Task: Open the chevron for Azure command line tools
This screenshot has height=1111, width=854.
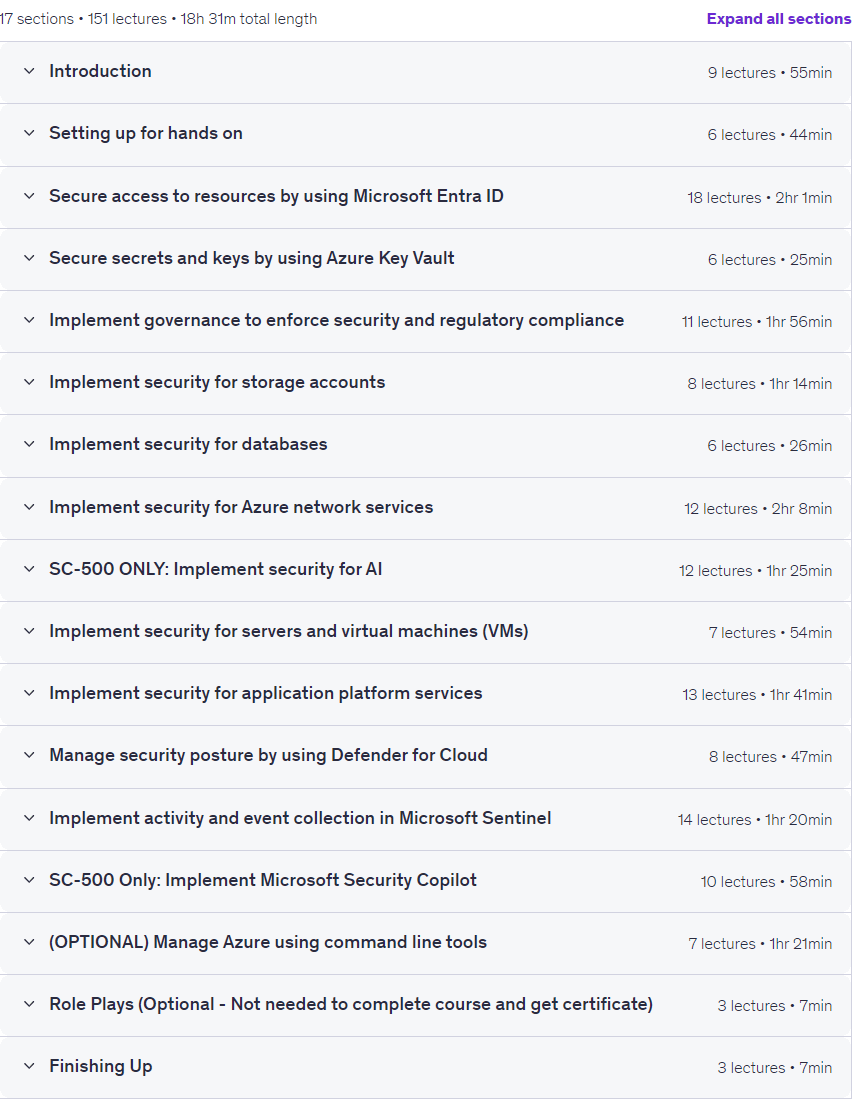Action: [x=29, y=942]
